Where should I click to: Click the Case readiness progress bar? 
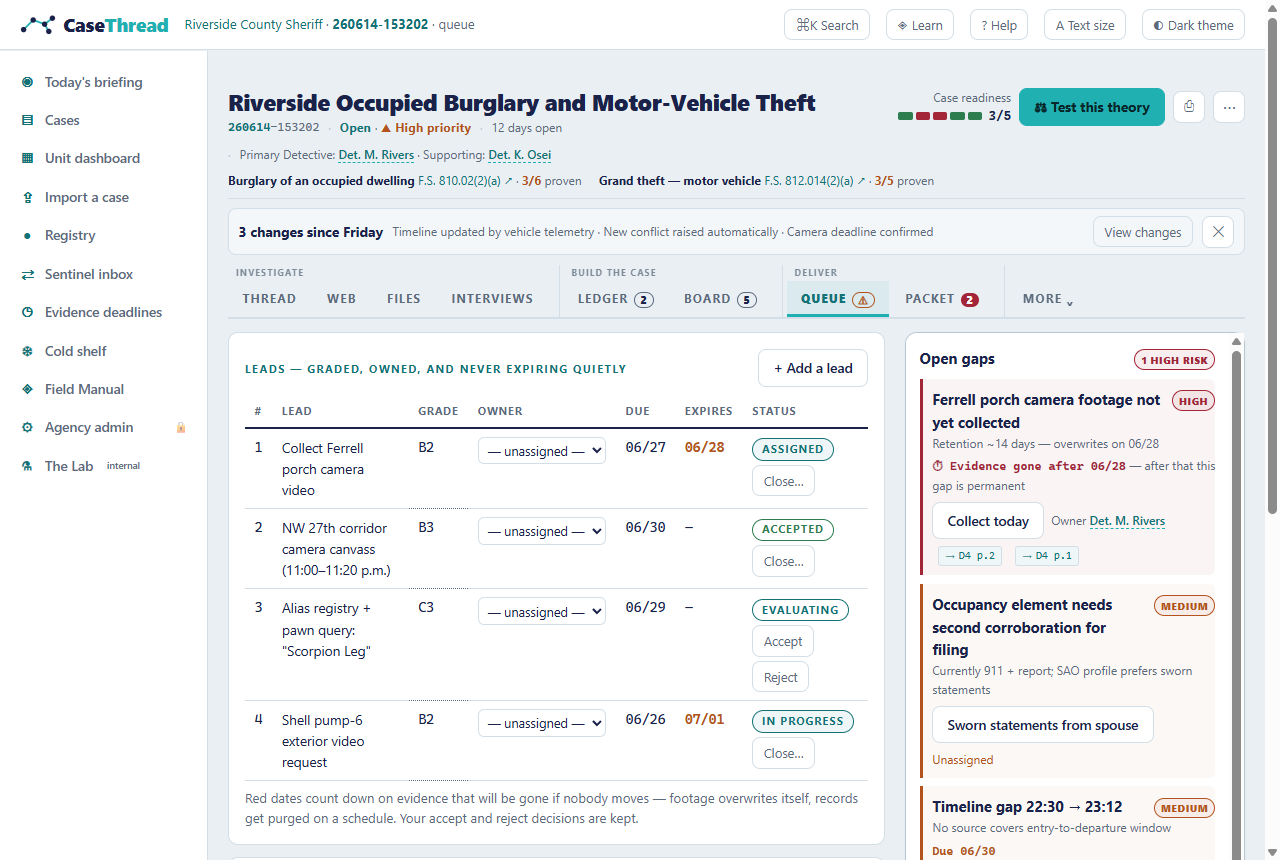click(x=940, y=116)
